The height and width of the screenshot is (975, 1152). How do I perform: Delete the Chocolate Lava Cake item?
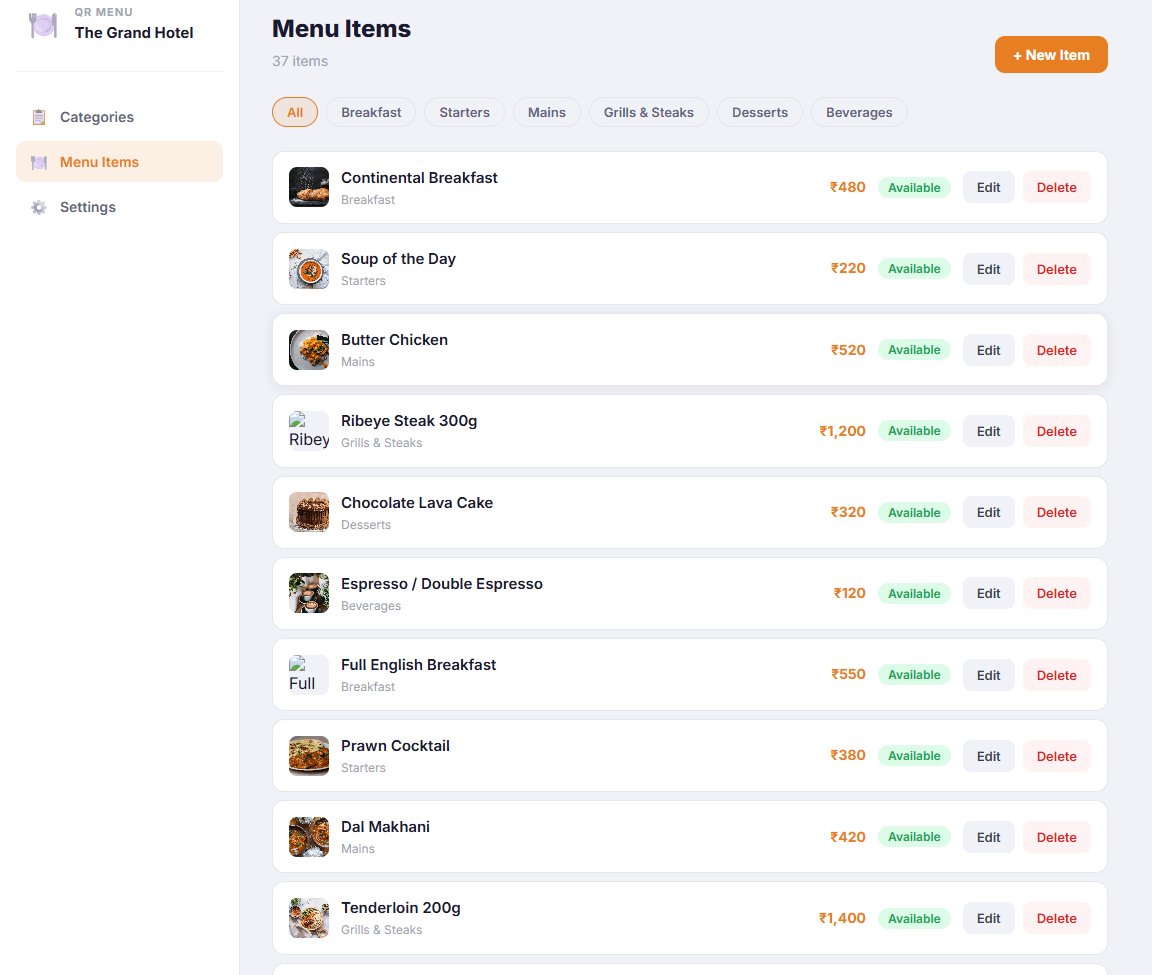[1056, 512]
